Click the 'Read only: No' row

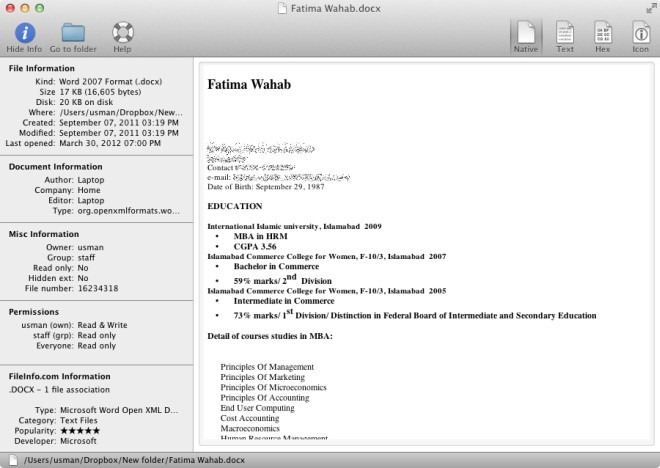(x=61, y=268)
